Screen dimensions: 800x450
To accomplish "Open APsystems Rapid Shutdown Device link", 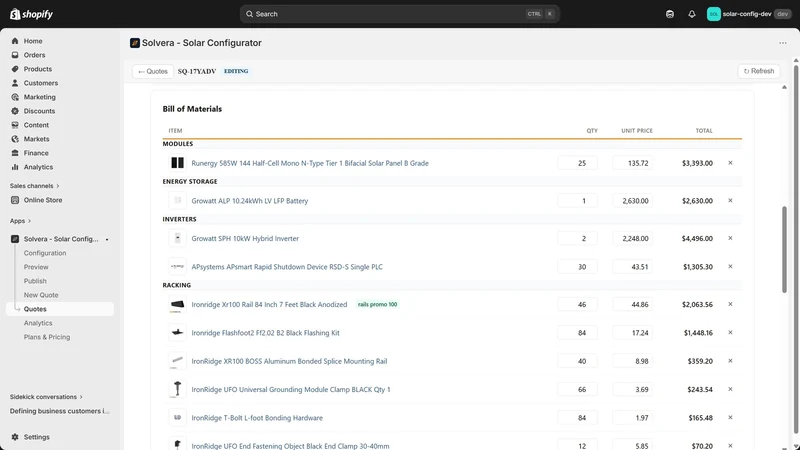I will pos(287,267).
